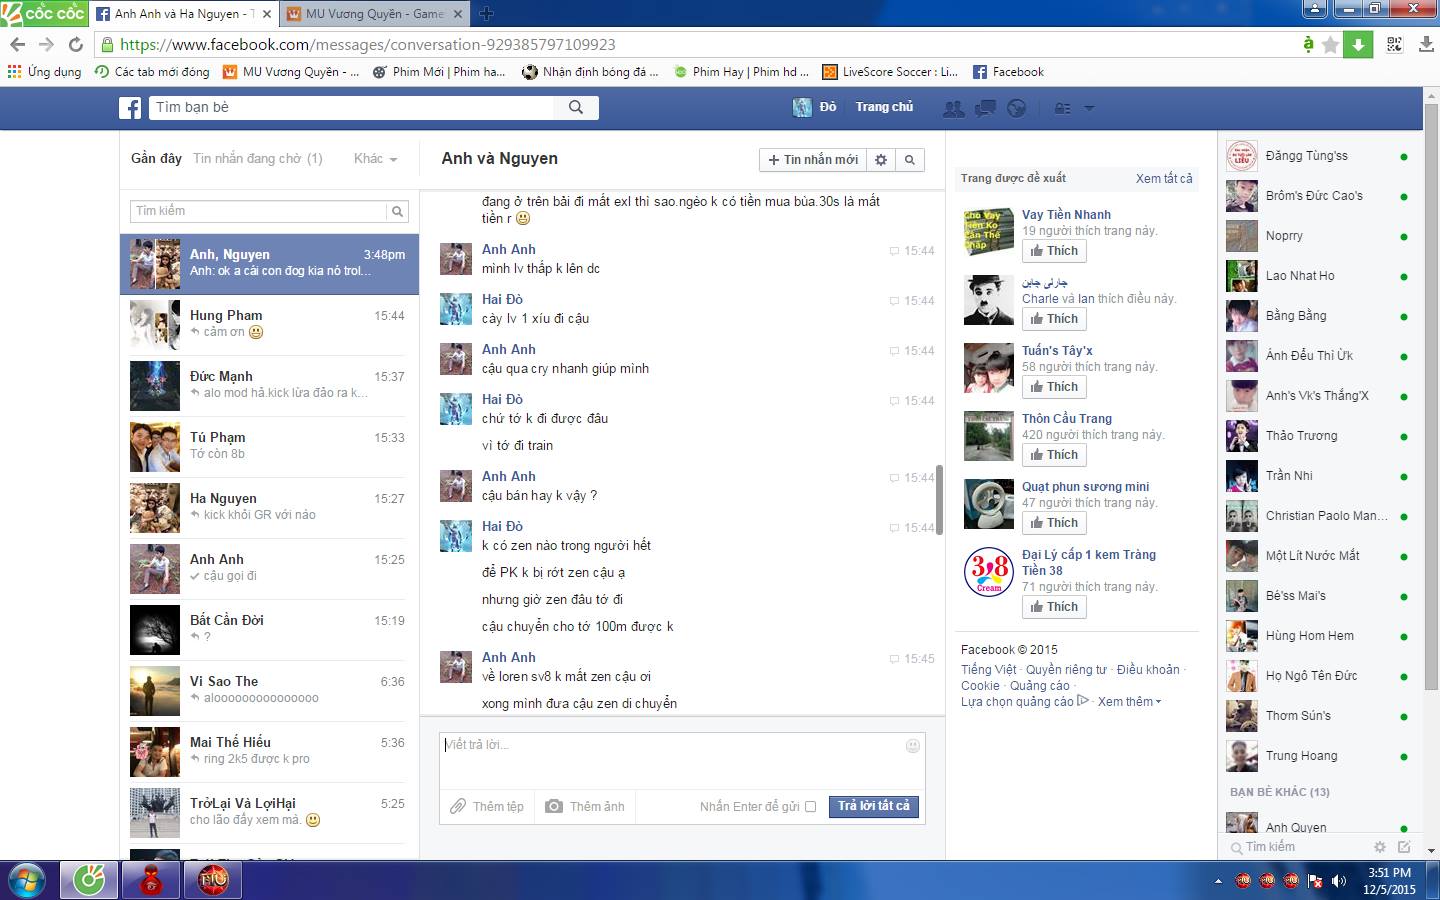Click the Cốc Cốc green download arrow

(1358, 45)
